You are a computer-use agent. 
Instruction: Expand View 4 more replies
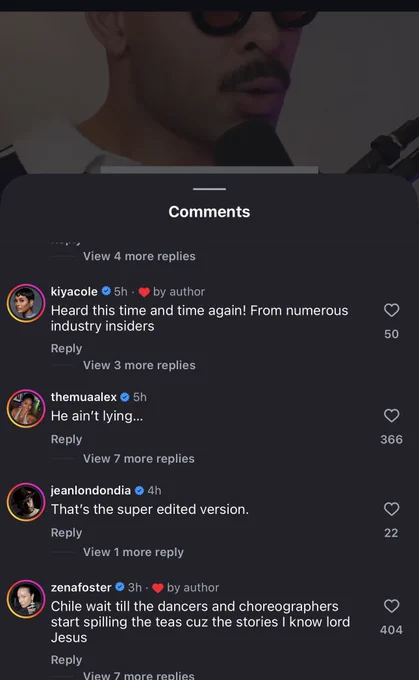[x=139, y=256]
